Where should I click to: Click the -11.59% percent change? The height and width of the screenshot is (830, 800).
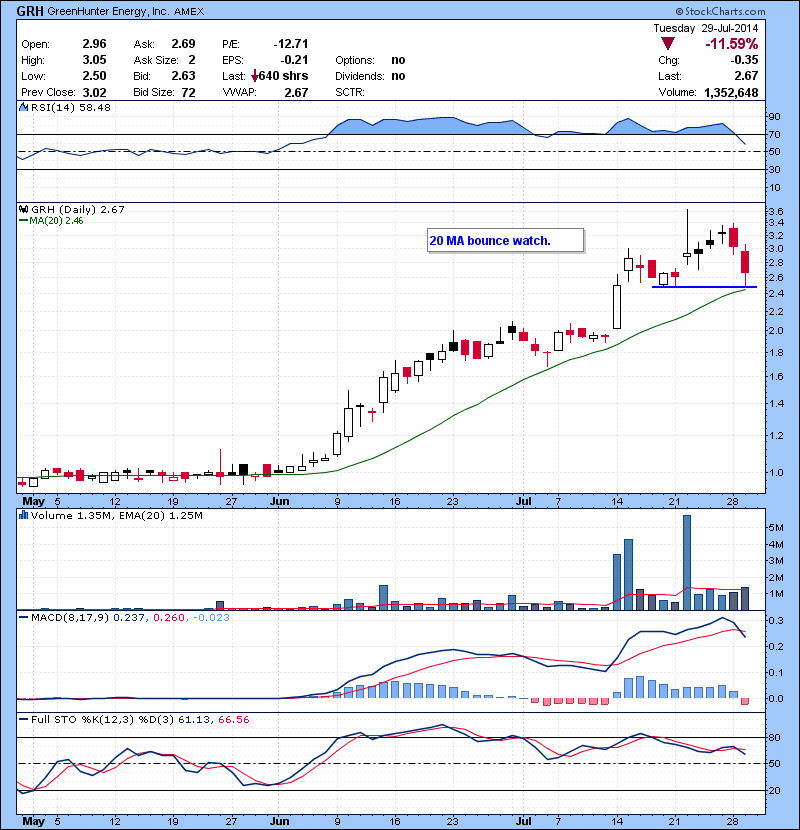[x=731, y=44]
